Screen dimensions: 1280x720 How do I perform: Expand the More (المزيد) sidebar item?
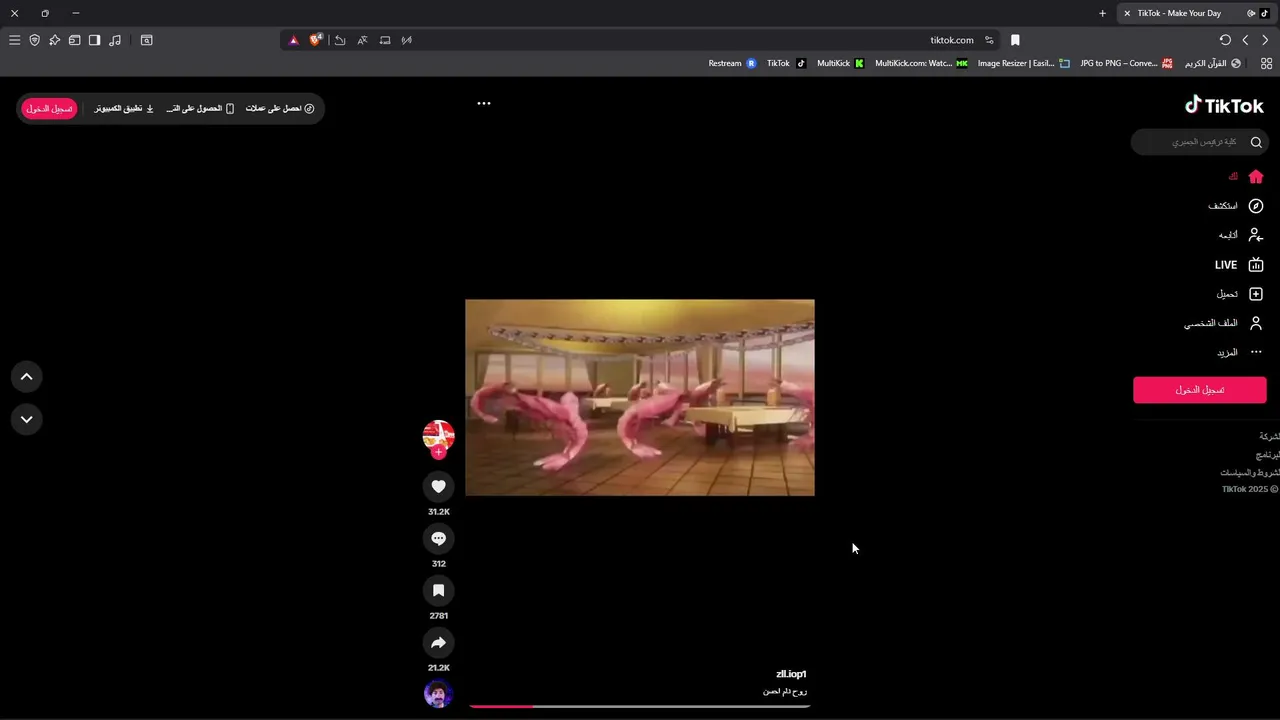1240,352
